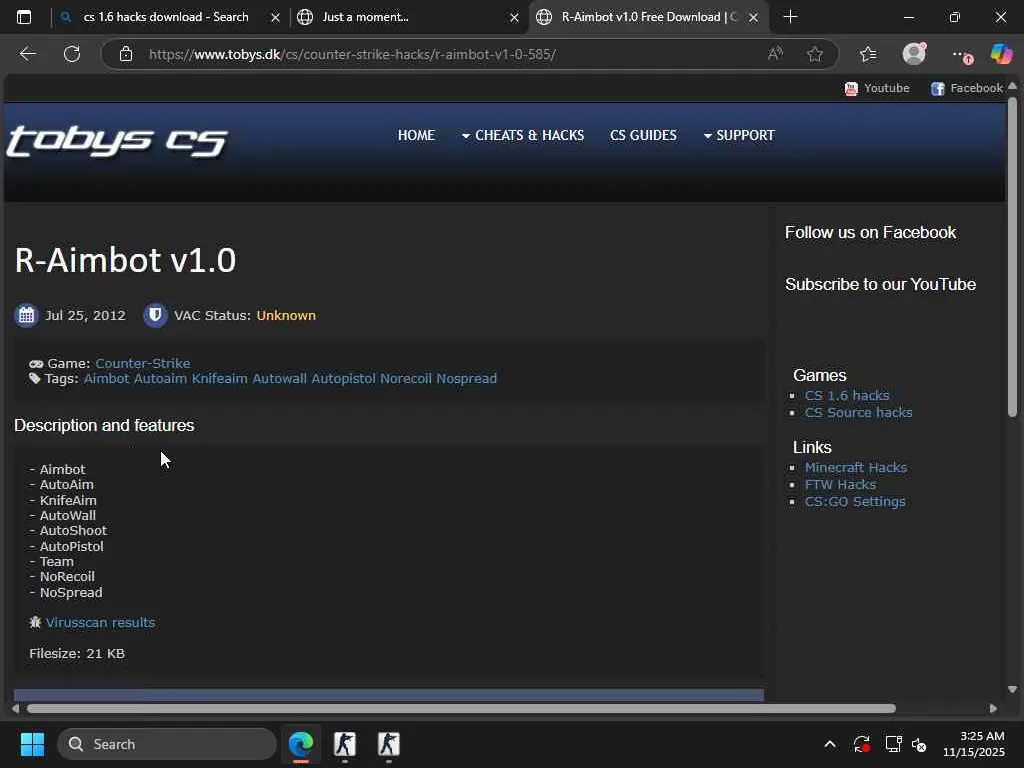Close the R-Aimbot v1.0 tab
The height and width of the screenshot is (768, 1024).
click(x=754, y=18)
